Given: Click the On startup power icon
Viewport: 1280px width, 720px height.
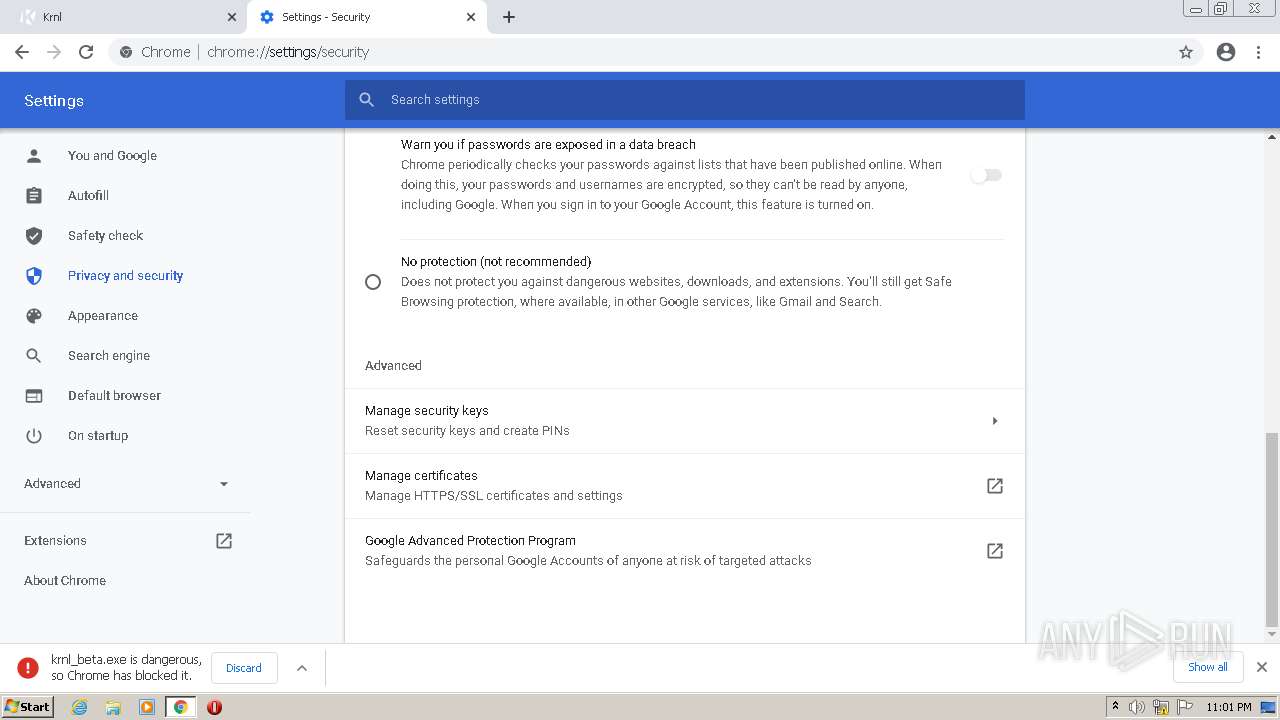Looking at the screenshot, I should pos(34,435).
